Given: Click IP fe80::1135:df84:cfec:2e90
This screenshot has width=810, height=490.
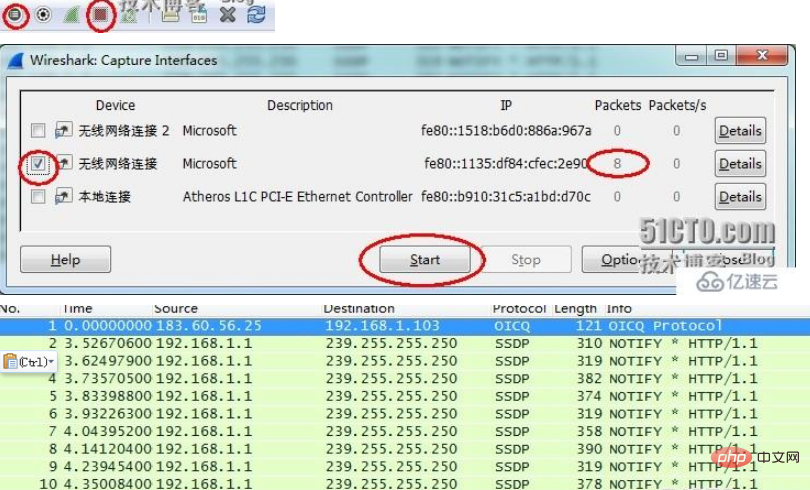Looking at the screenshot, I should 506,164.
